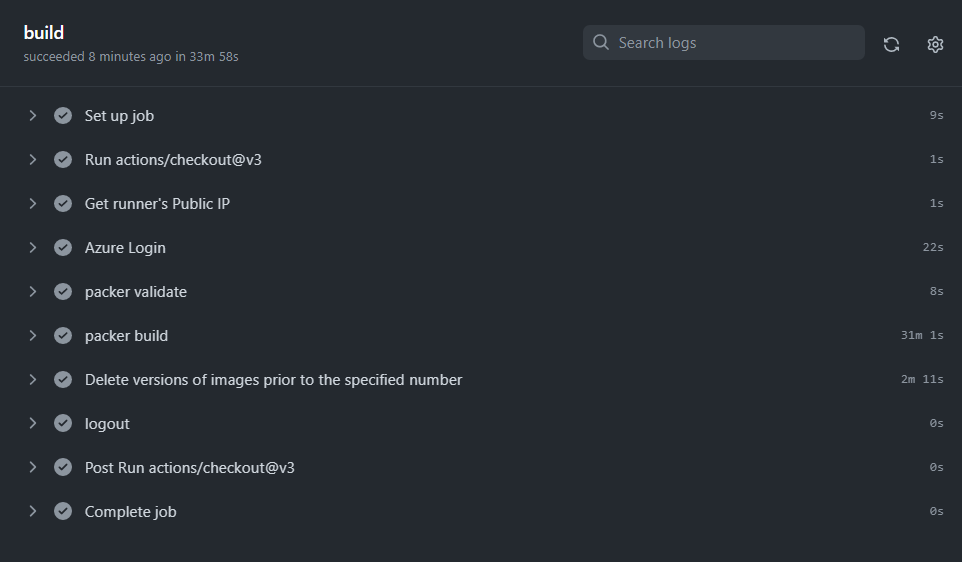The width and height of the screenshot is (962, 562).
Task: Click the success checkmark beside Complete job
Action: [63, 512]
